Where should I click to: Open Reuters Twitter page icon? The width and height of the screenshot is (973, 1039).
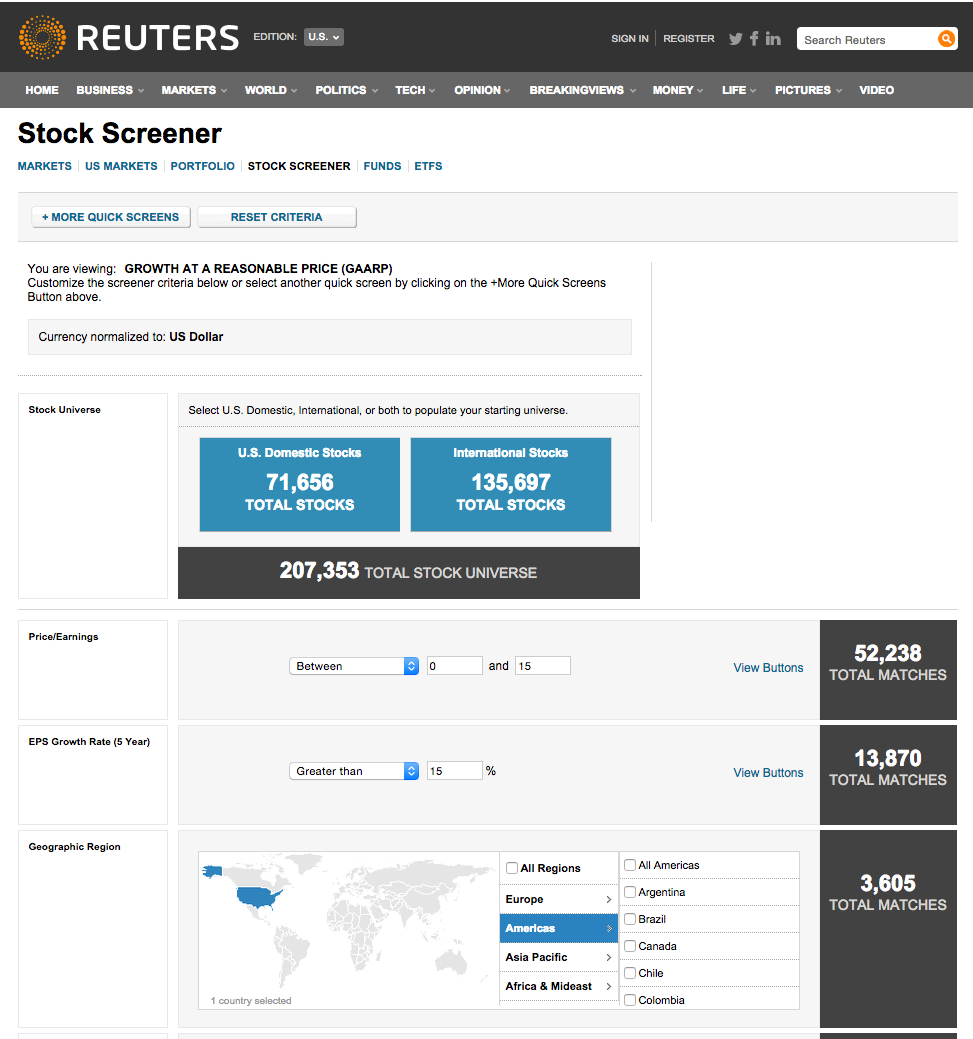pyautogui.click(x=736, y=38)
